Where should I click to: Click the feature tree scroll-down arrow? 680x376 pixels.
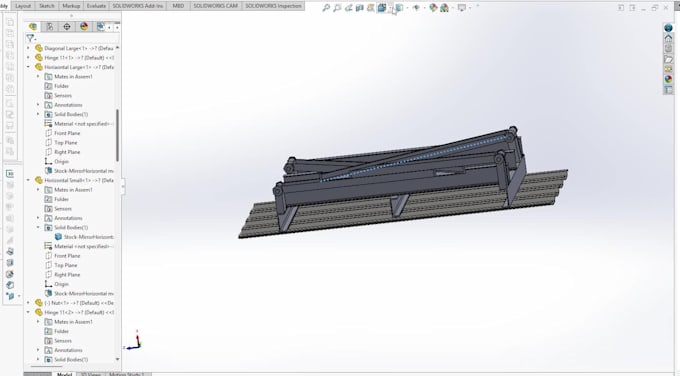[x=117, y=359]
